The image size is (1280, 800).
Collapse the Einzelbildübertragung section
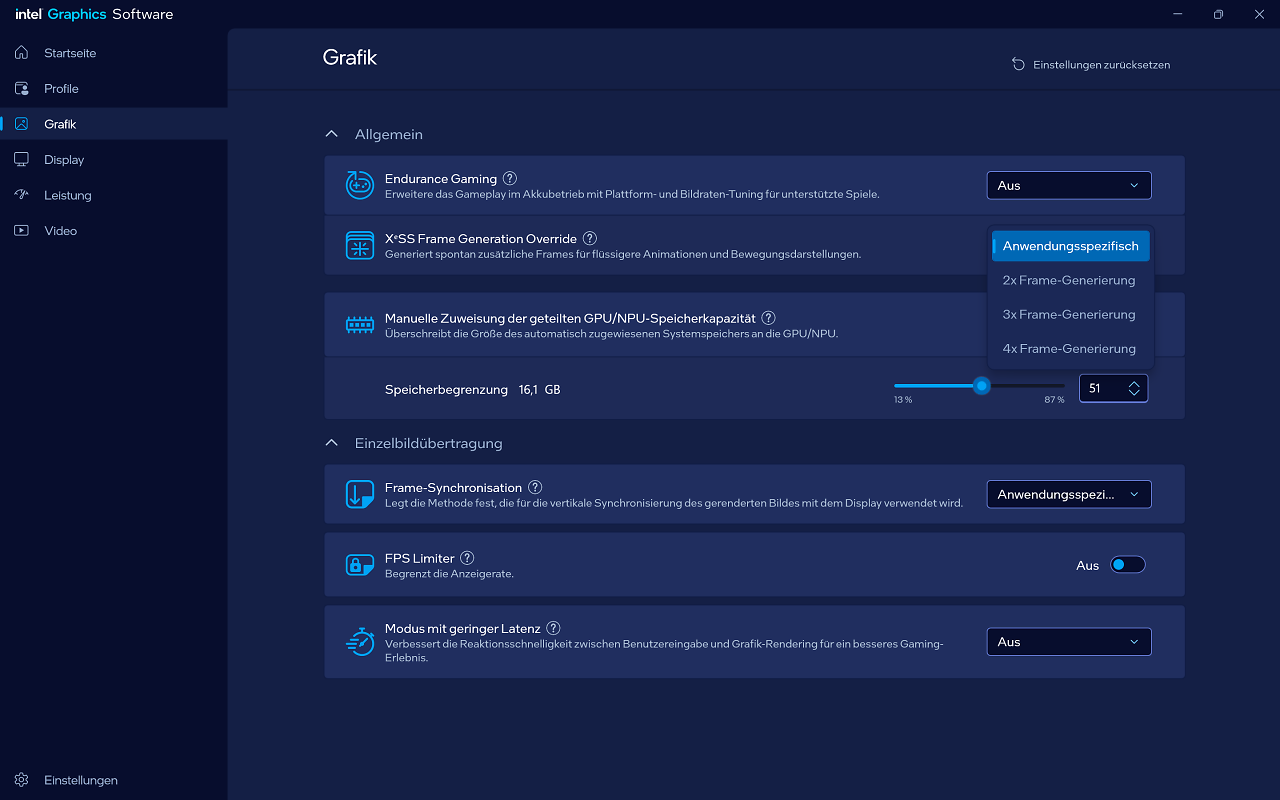click(332, 443)
